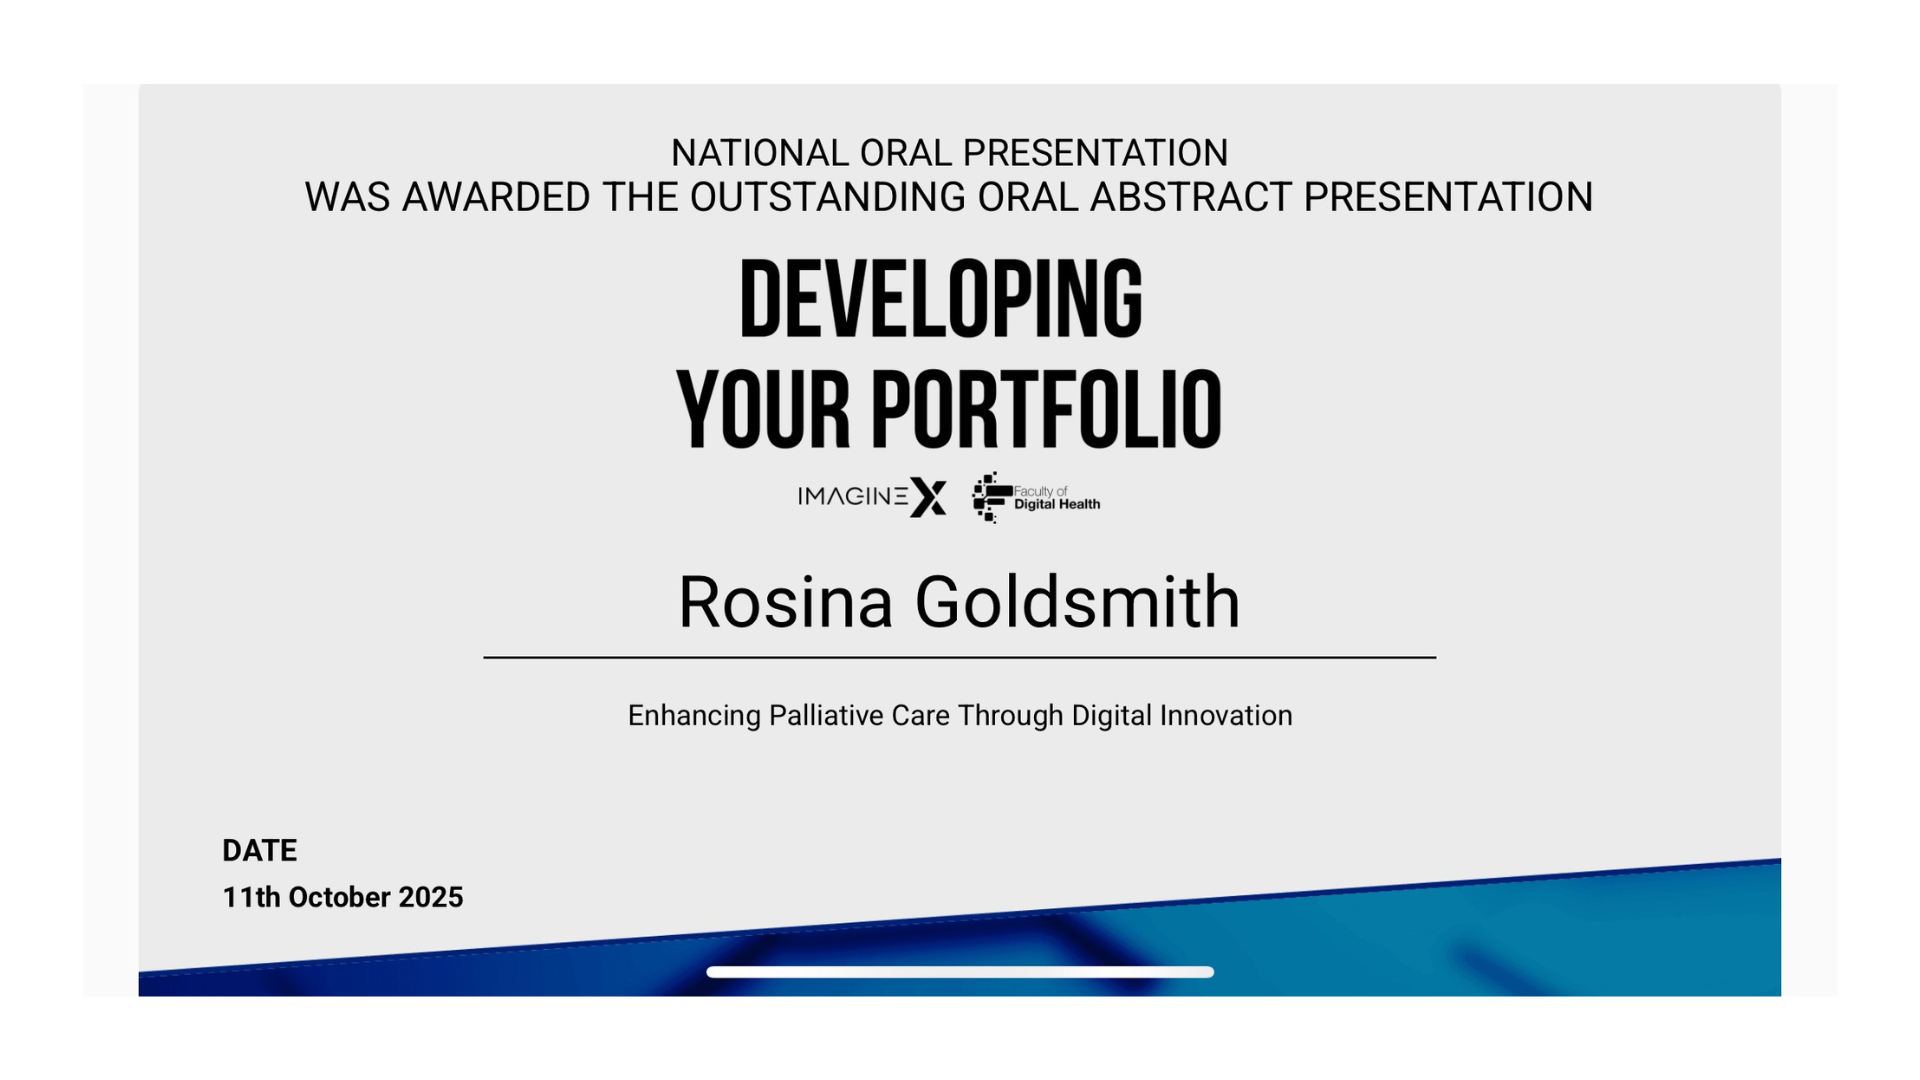
Task: Click the name Rosina Goldsmith
Action: click(x=959, y=603)
